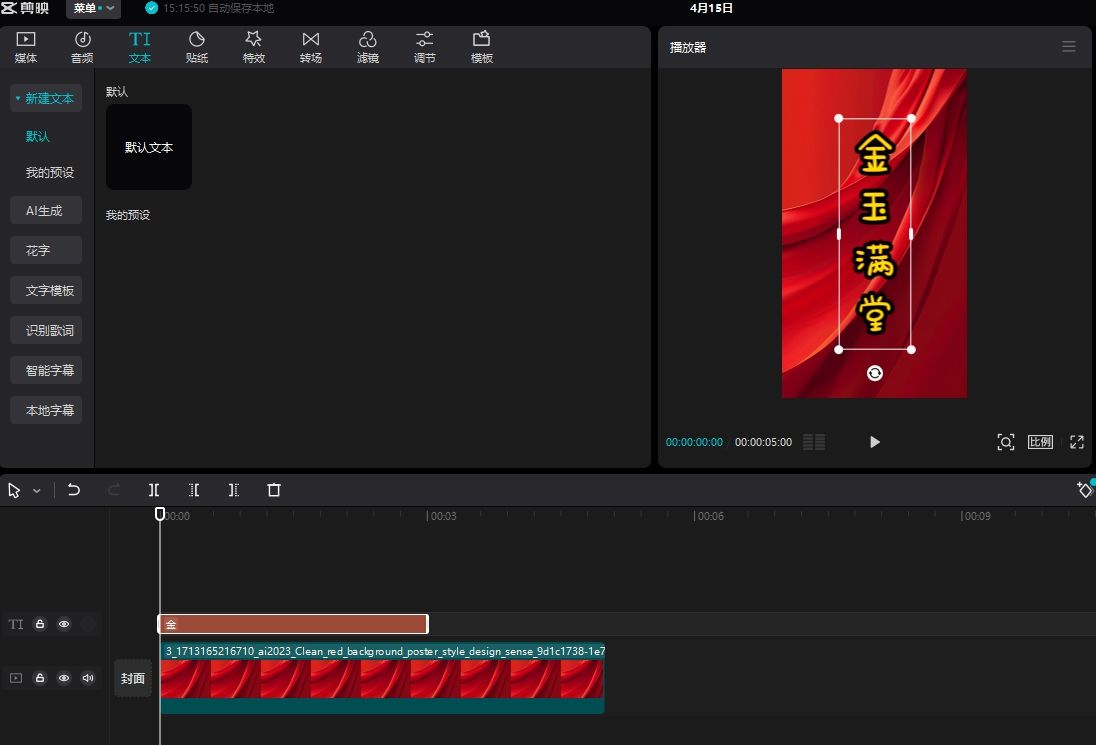Screen dimensions: 1096x745
Task: Open the 滤镜 filters panel
Action: click(x=368, y=46)
